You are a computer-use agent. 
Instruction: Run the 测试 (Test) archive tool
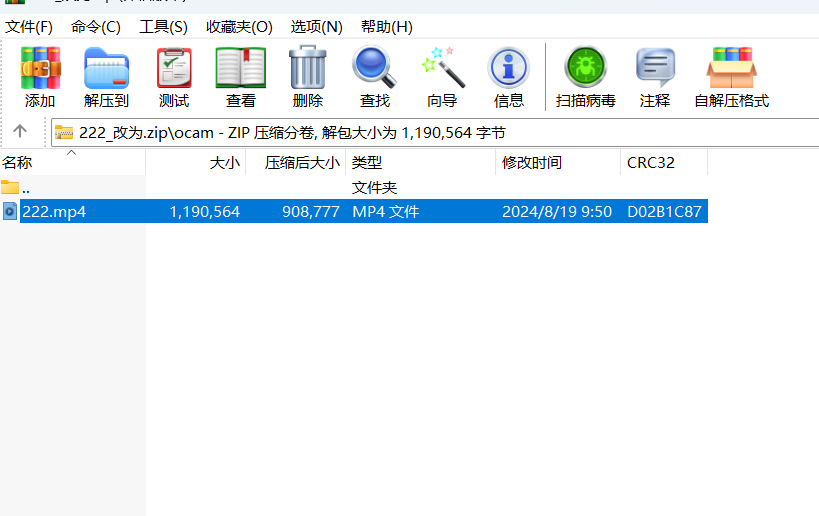[174, 77]
